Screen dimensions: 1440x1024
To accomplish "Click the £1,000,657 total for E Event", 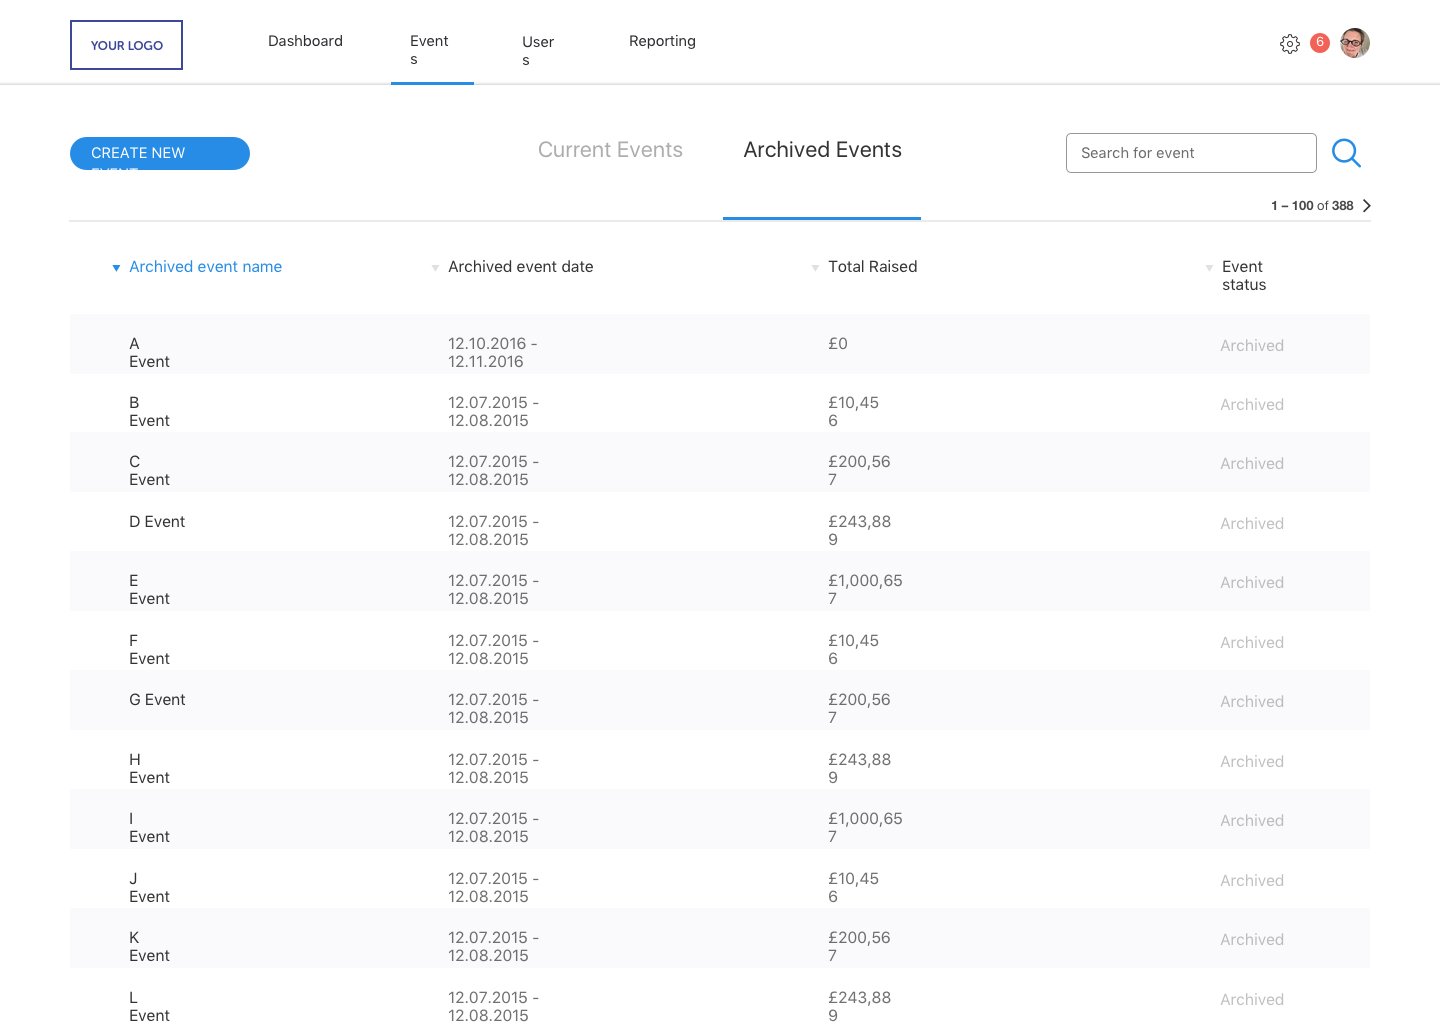I will point(865,590).
